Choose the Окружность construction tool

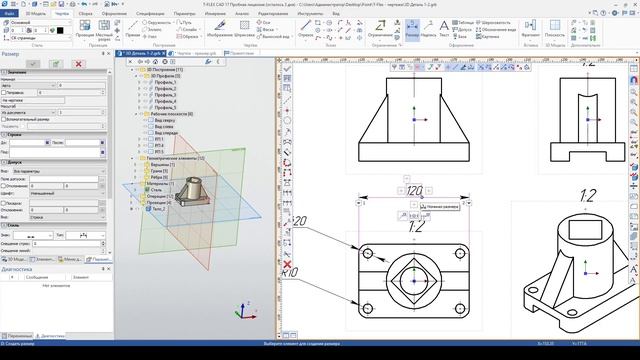(x=157, y=23)
